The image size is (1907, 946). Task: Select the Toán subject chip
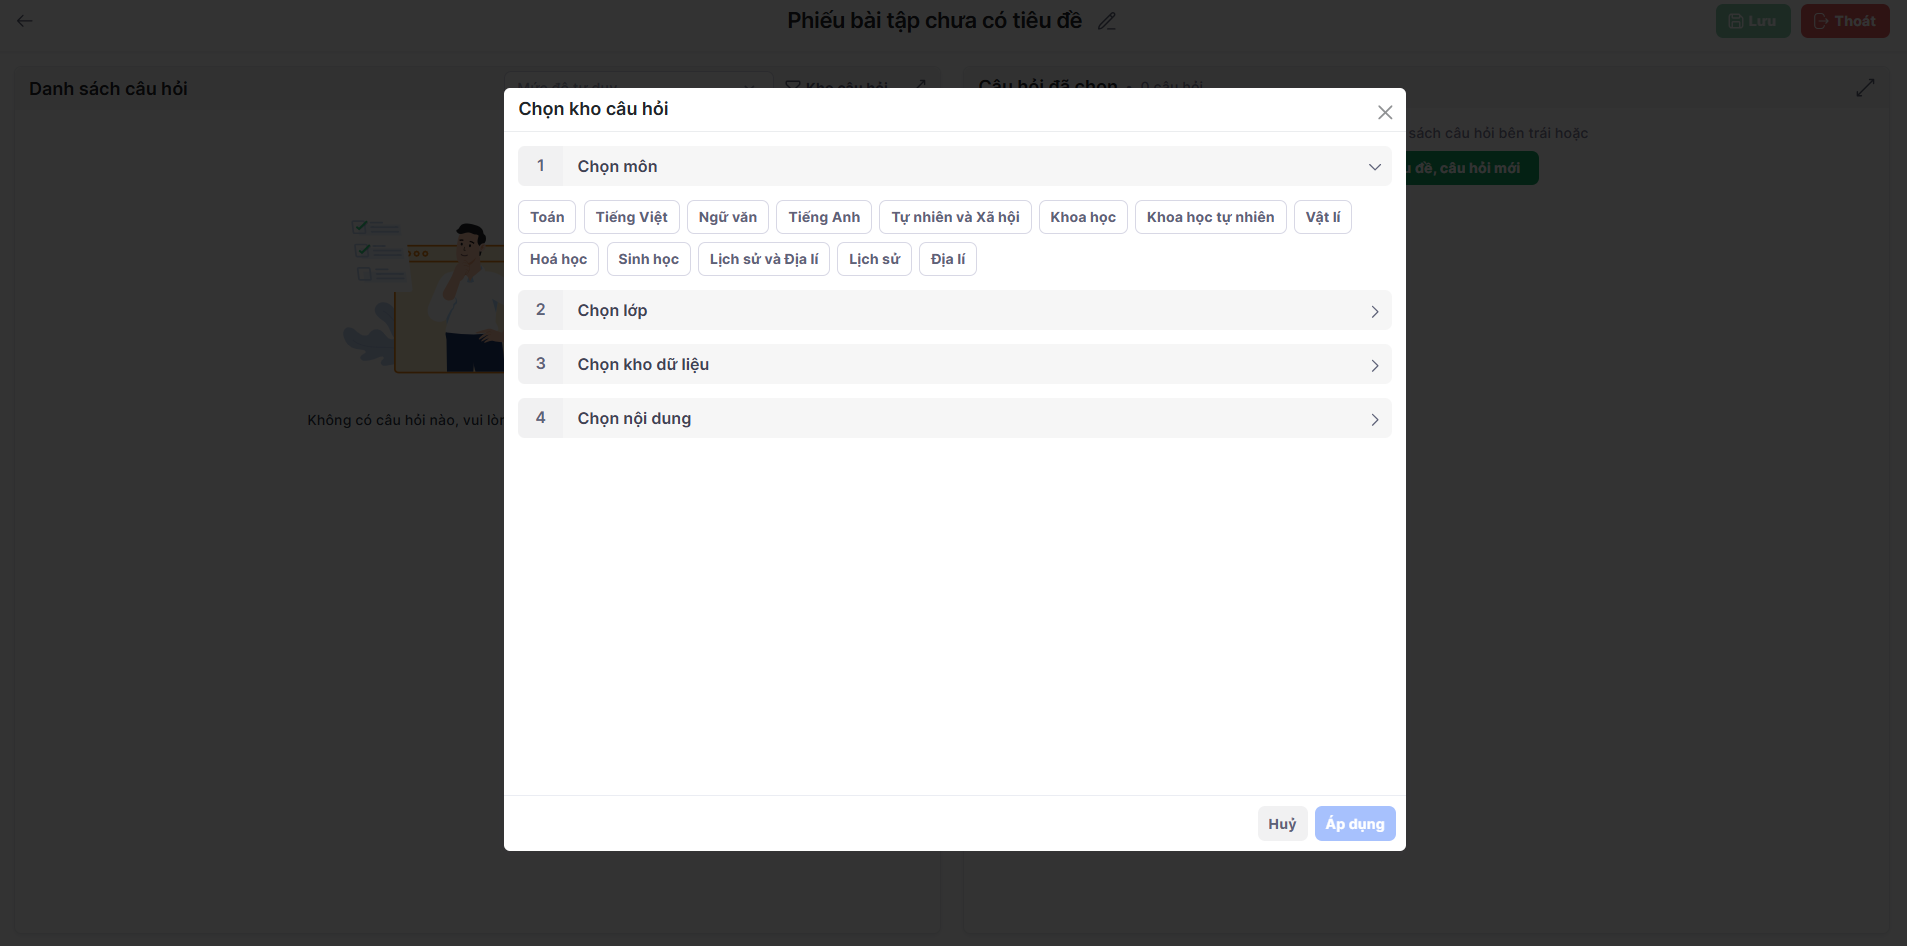point(547,217)
